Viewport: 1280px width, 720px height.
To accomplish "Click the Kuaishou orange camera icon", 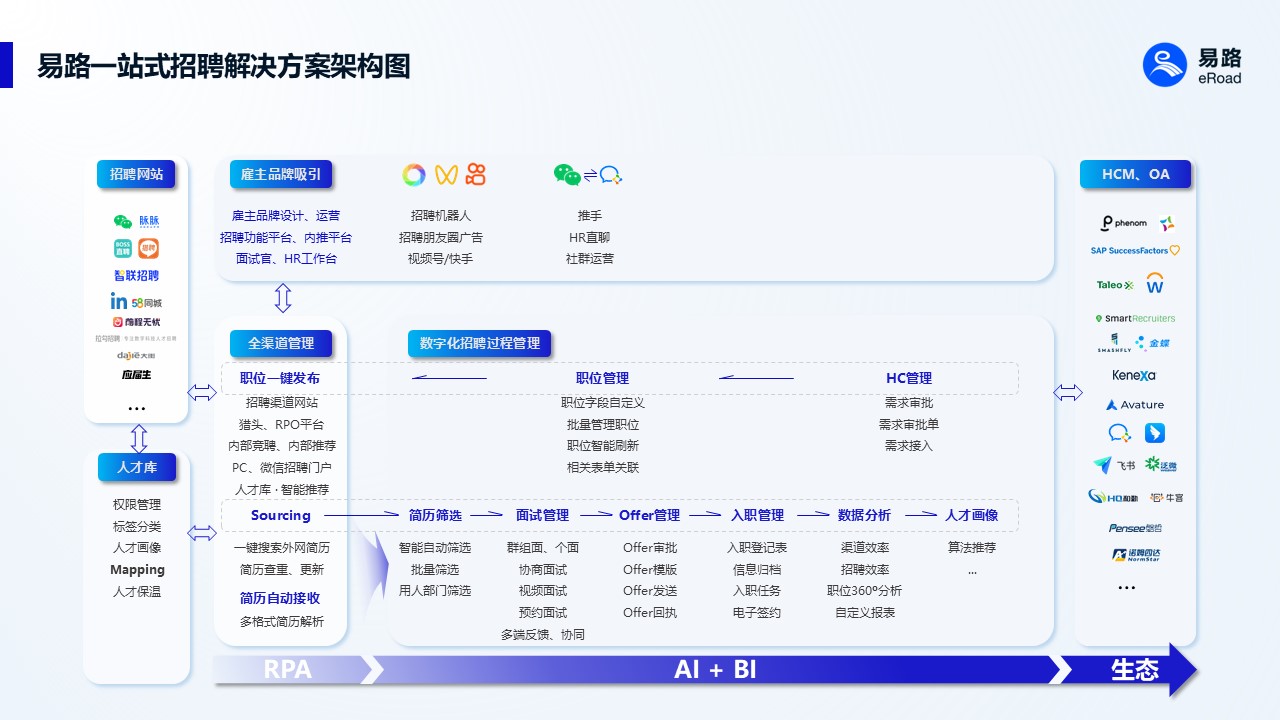I will 476,175.
